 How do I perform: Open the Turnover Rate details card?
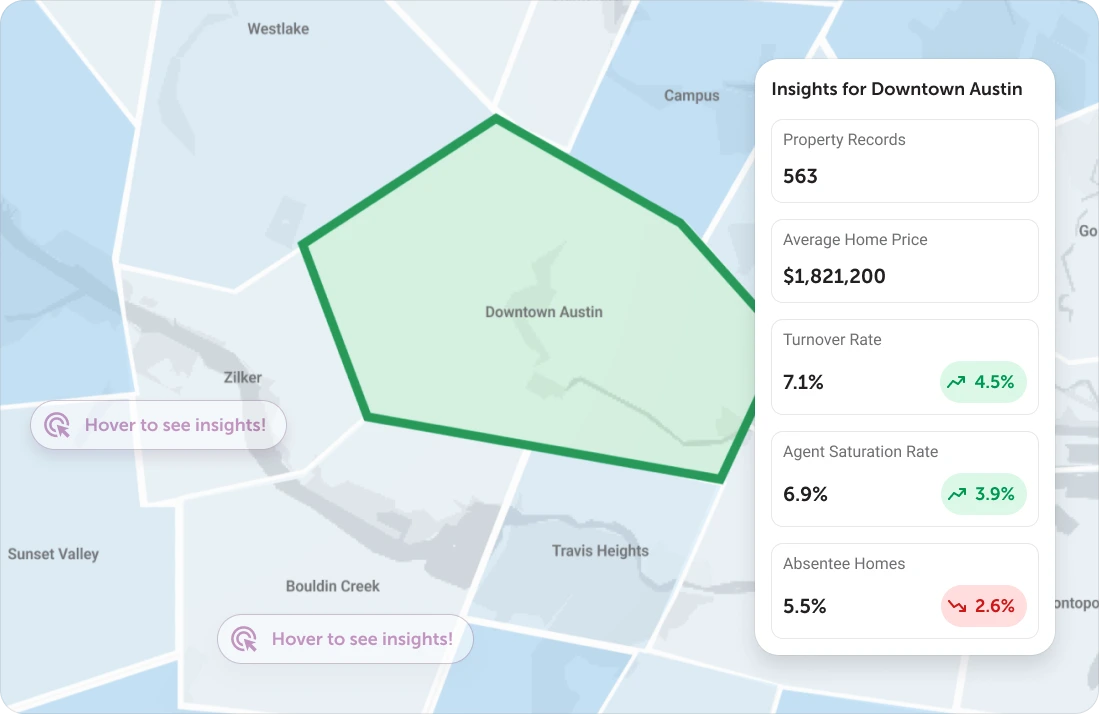pyautogui.click(x=904, y=367)
